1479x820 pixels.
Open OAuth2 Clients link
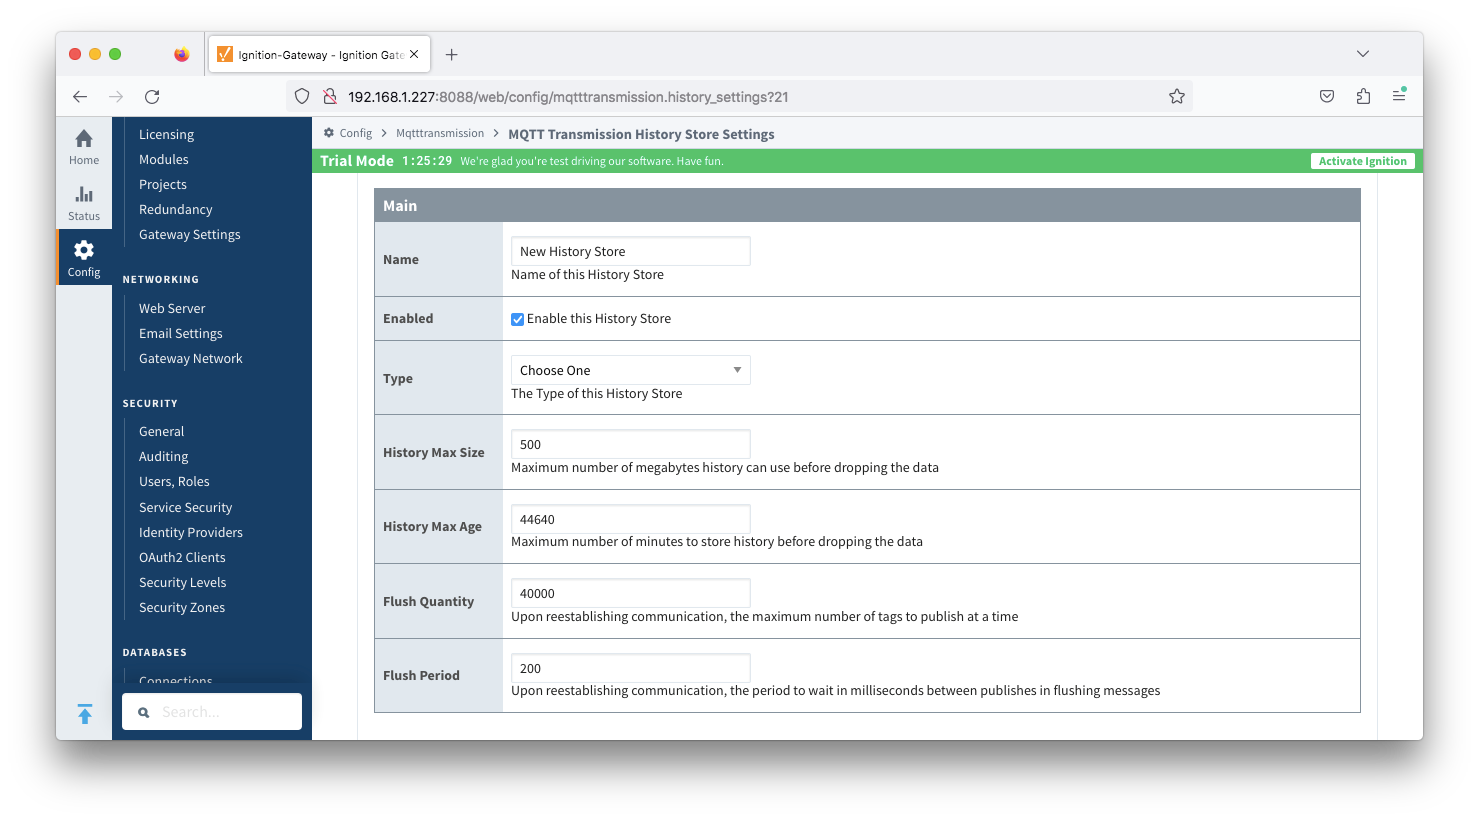click(x=182, y=557)
